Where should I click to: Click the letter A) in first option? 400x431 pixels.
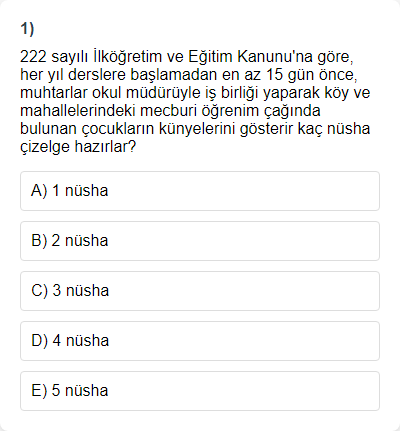point(39,191)
